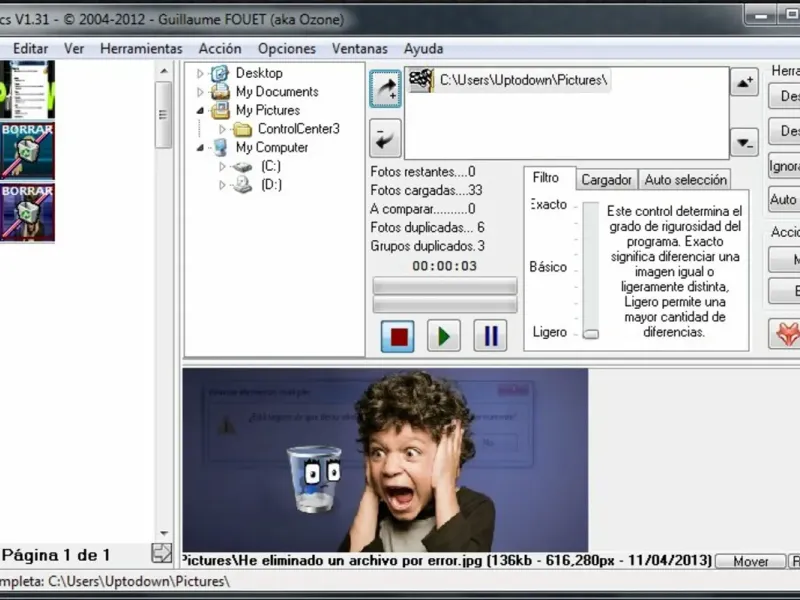Move folder up in the list
Viewport: 800px width, 600px height.
pos(744,82)
